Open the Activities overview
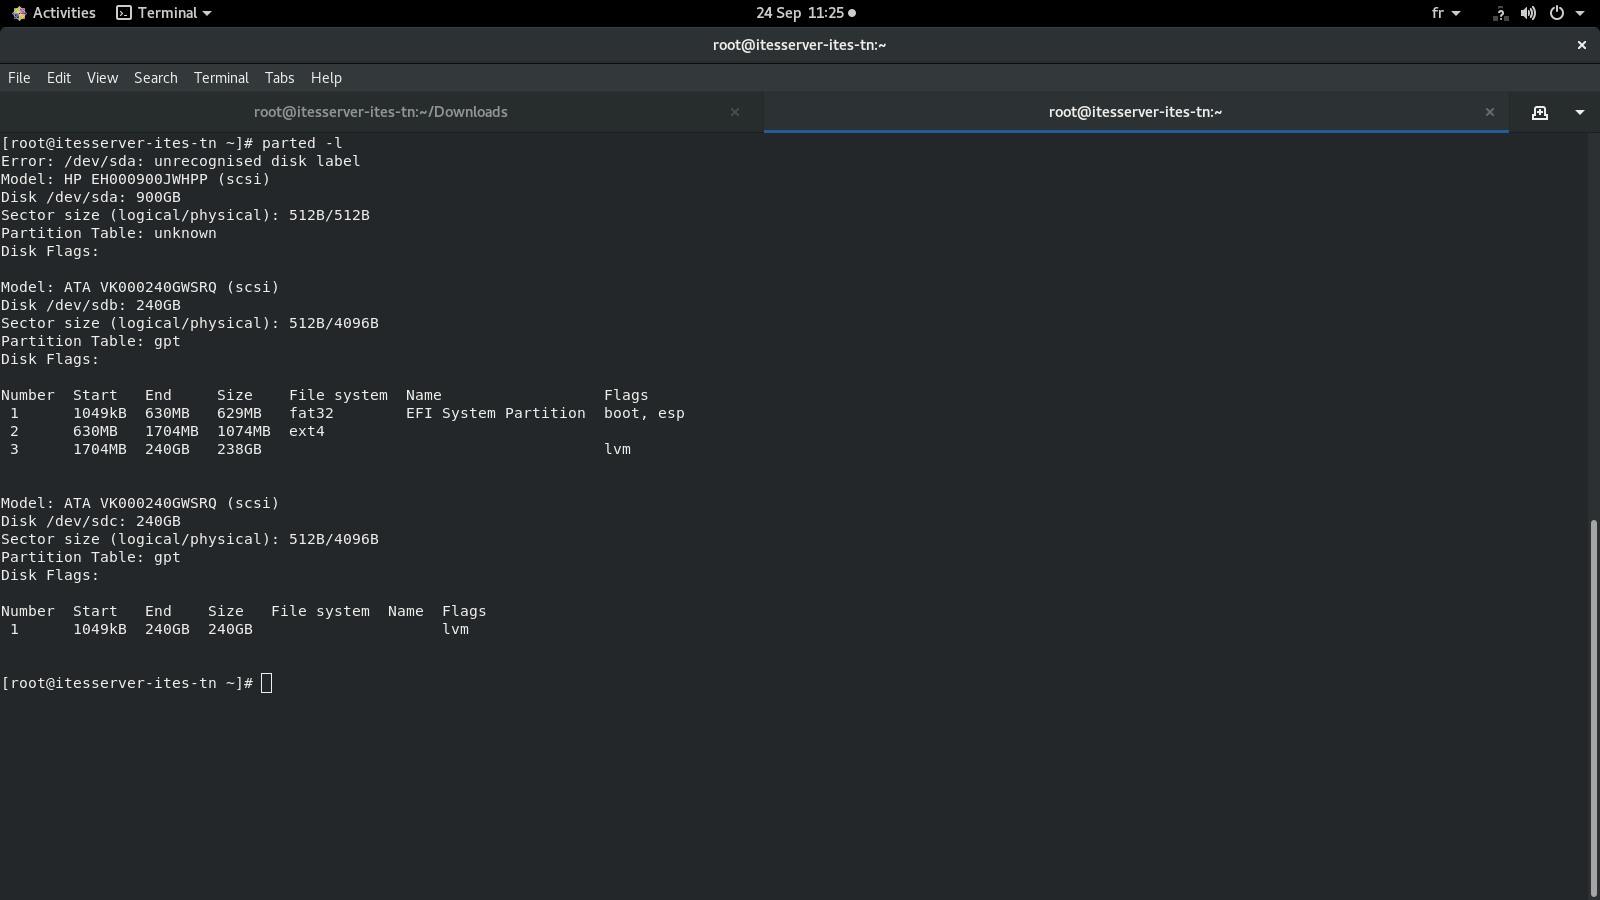The height and width of the screenshot is (900, 1600). [54, 13]
